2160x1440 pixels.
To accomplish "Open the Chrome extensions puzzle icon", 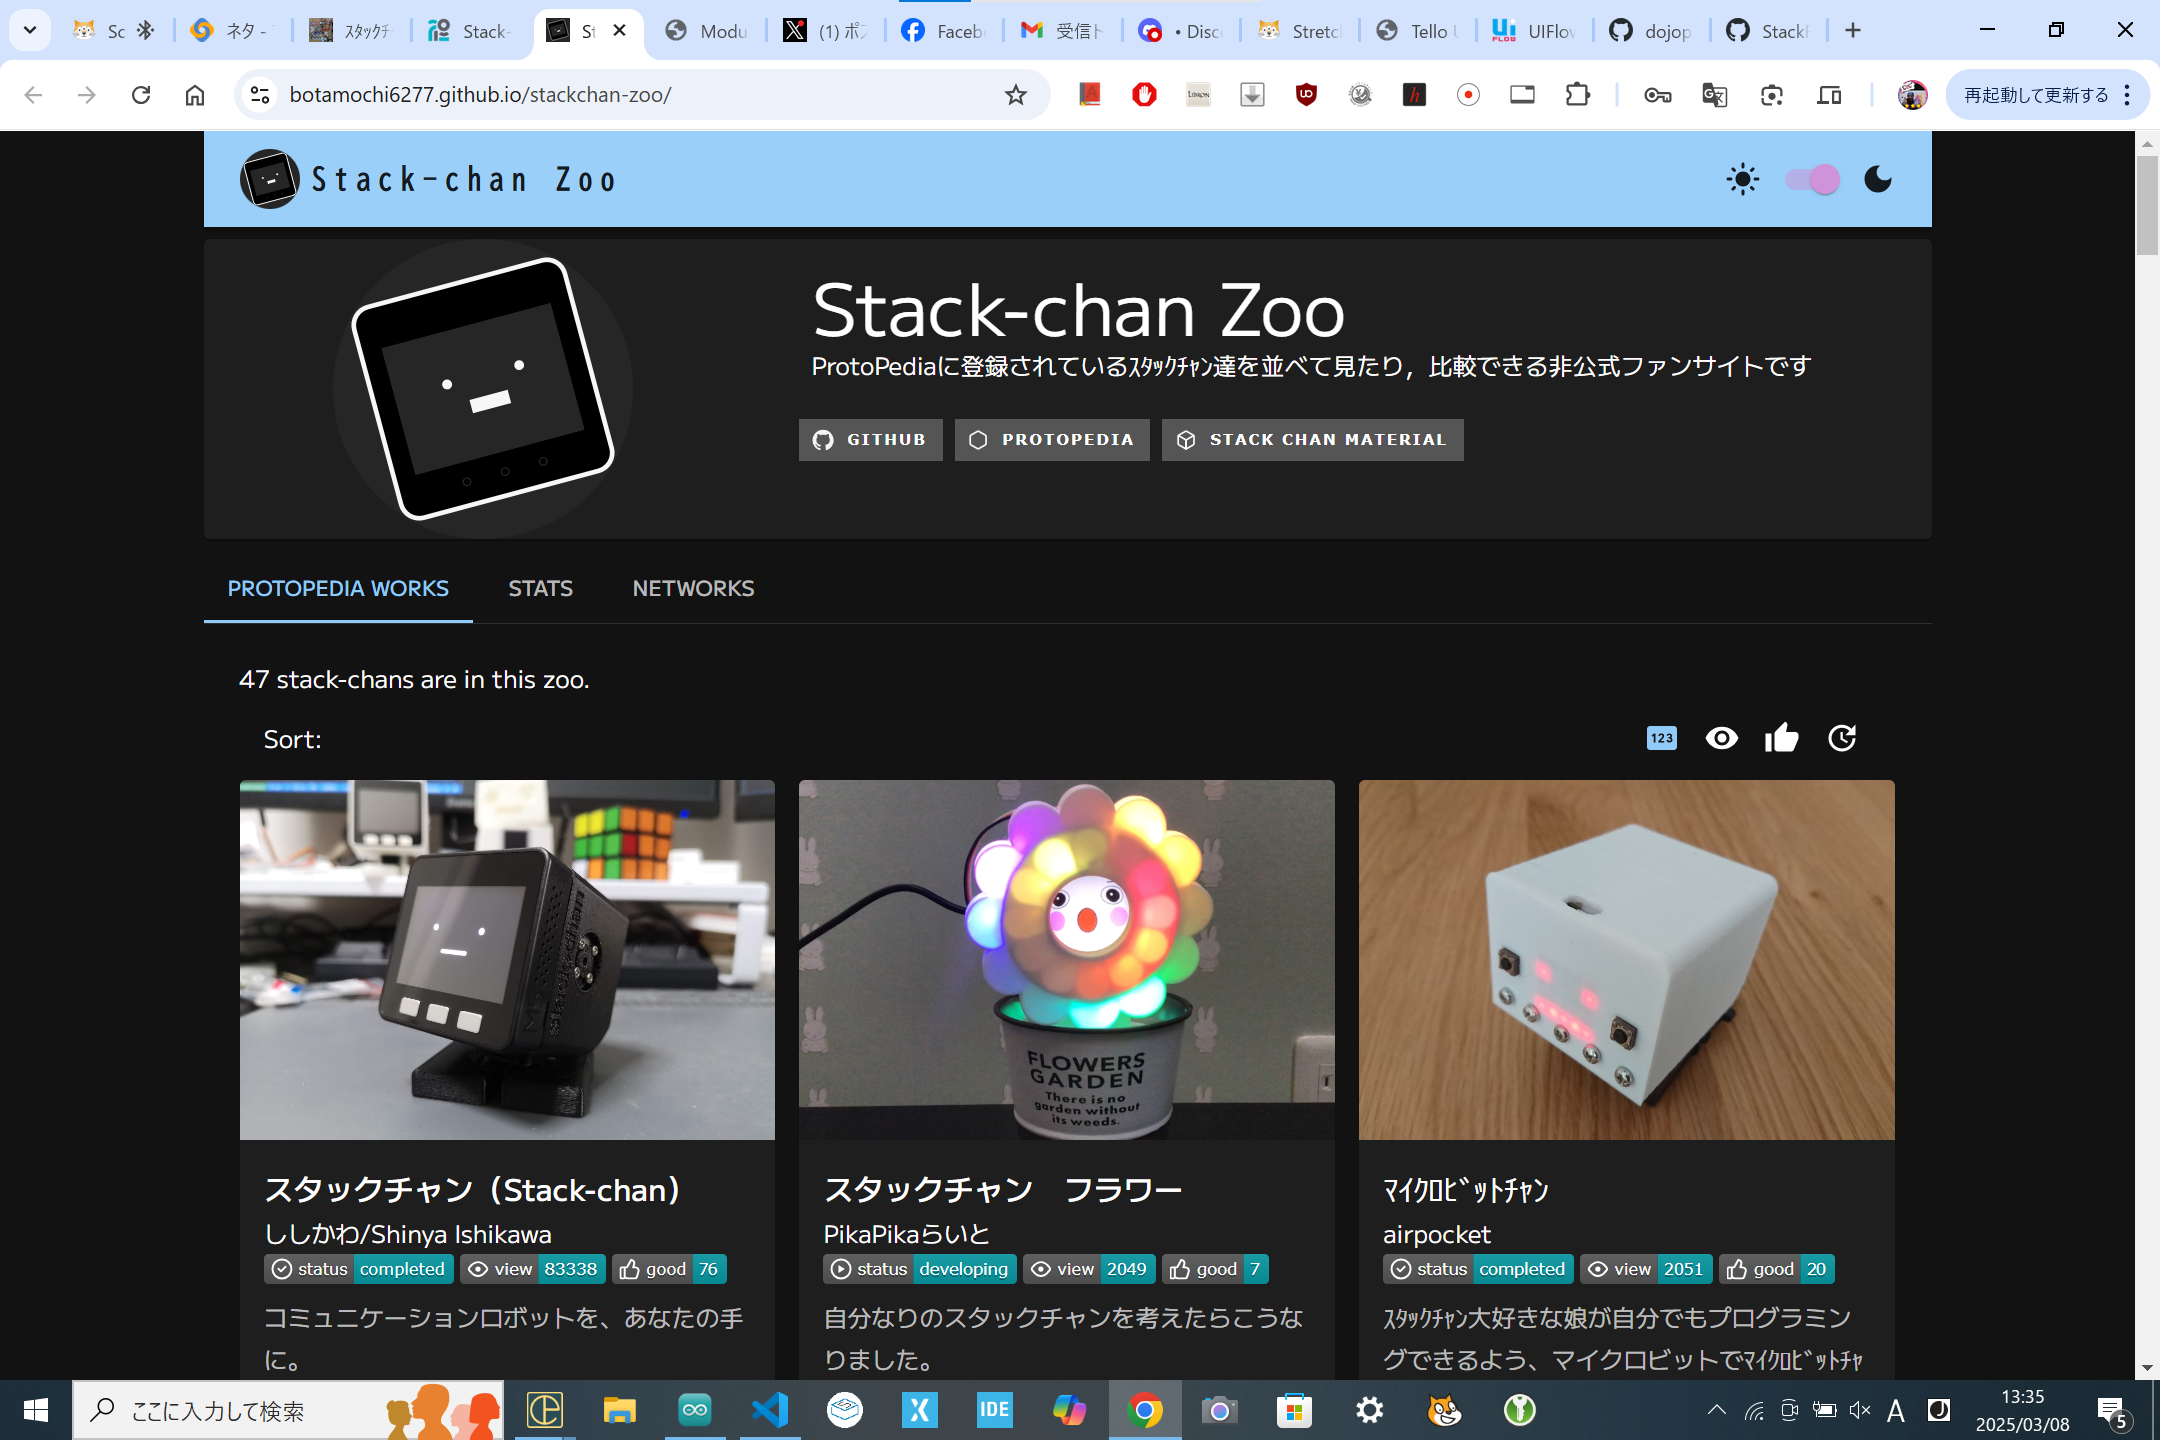I will pos(1577,95).
